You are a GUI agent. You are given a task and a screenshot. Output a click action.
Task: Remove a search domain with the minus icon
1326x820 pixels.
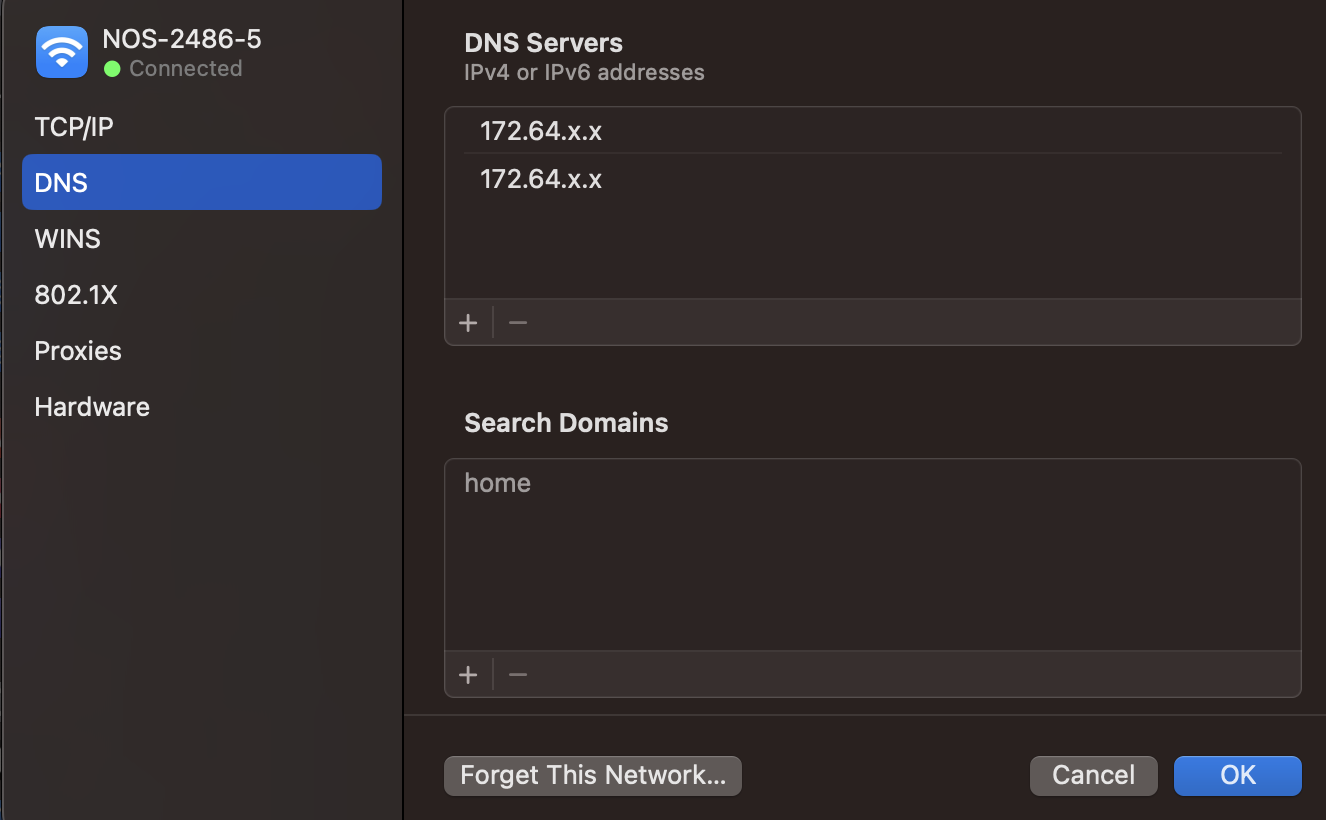pos(517,674)
